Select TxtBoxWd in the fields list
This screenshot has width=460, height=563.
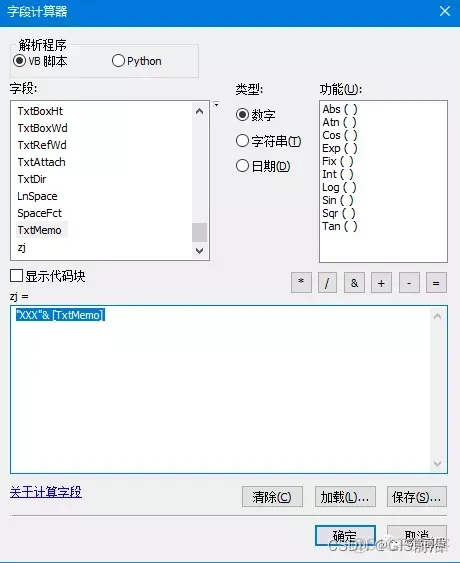pyautogui.click(x=42, y=128)
